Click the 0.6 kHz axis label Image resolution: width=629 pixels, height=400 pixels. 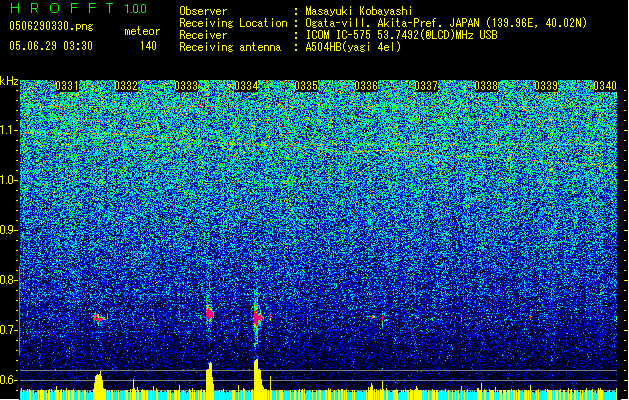click(9, 380)
